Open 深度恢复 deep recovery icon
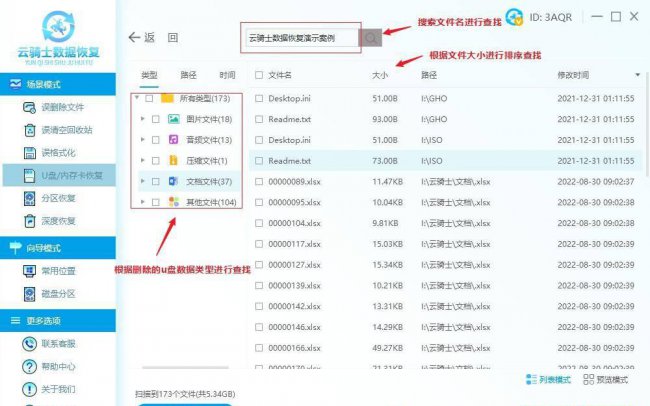Screen dimensions: 650x406 (x=29, y=221)
